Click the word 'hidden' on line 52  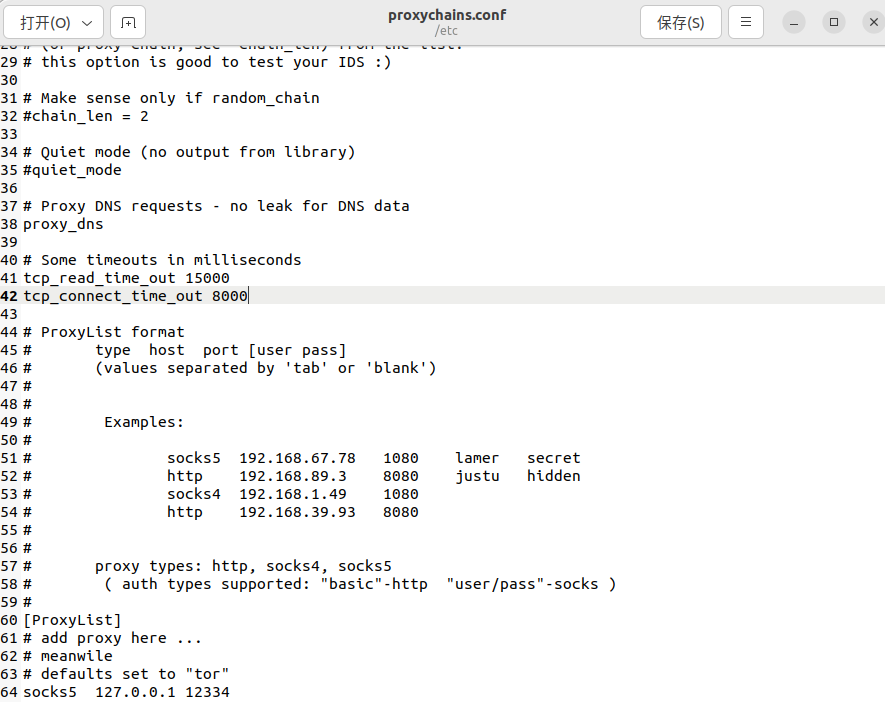coord(554,476)
